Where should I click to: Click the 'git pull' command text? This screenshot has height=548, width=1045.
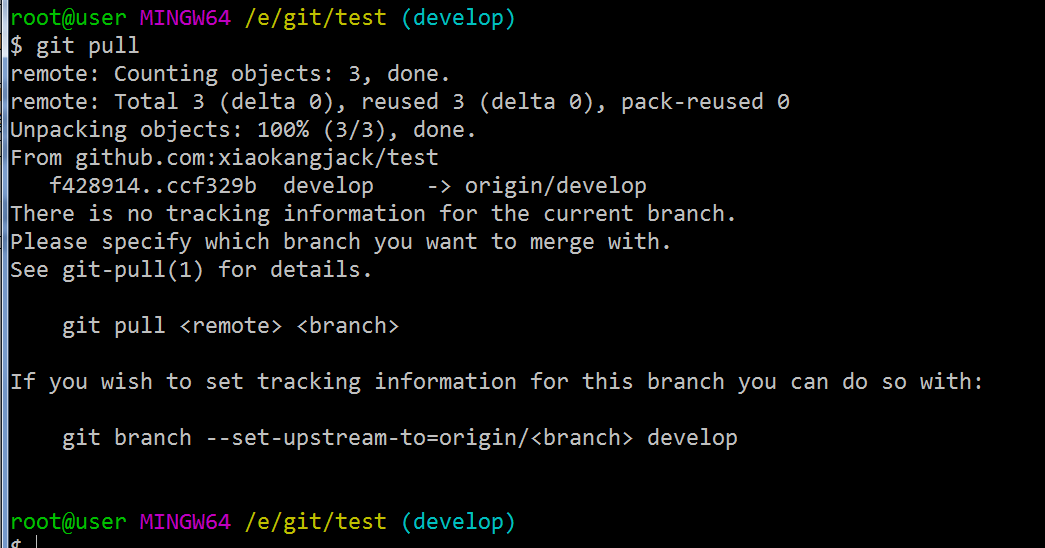click(x=87, y=46)
